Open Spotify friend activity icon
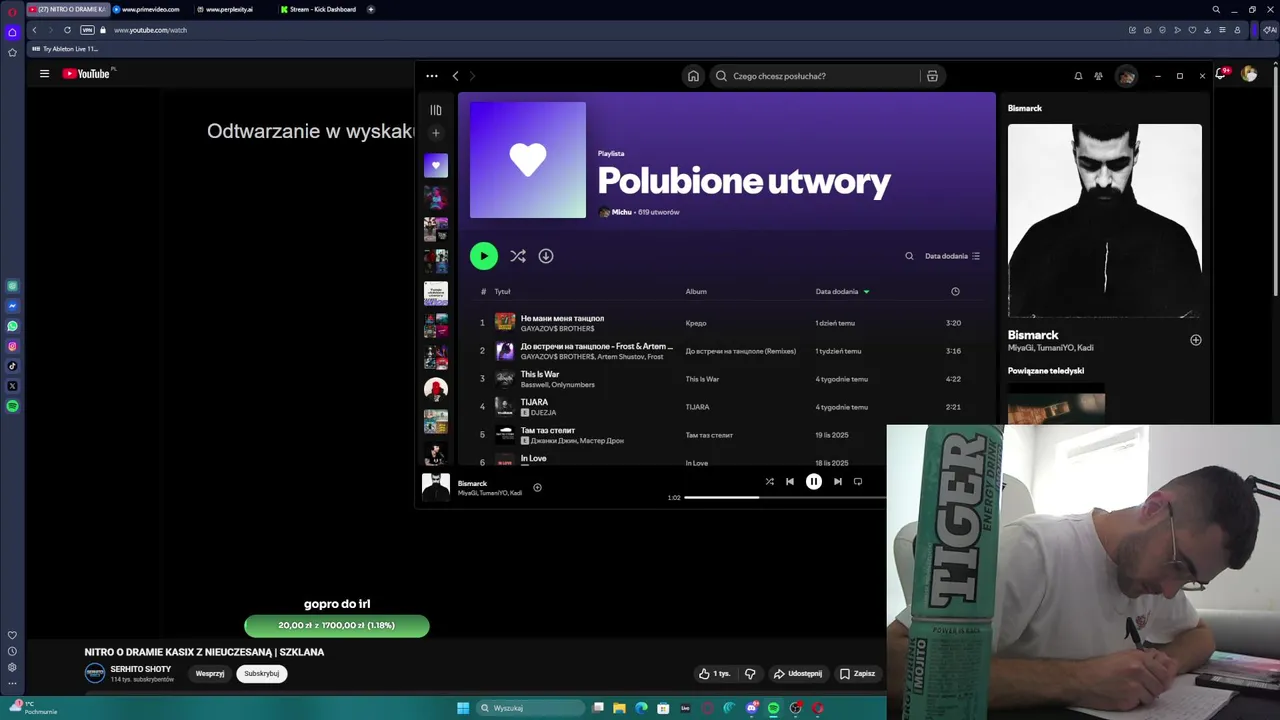This screenshot has height=720, width=1280. point(1098,76)
